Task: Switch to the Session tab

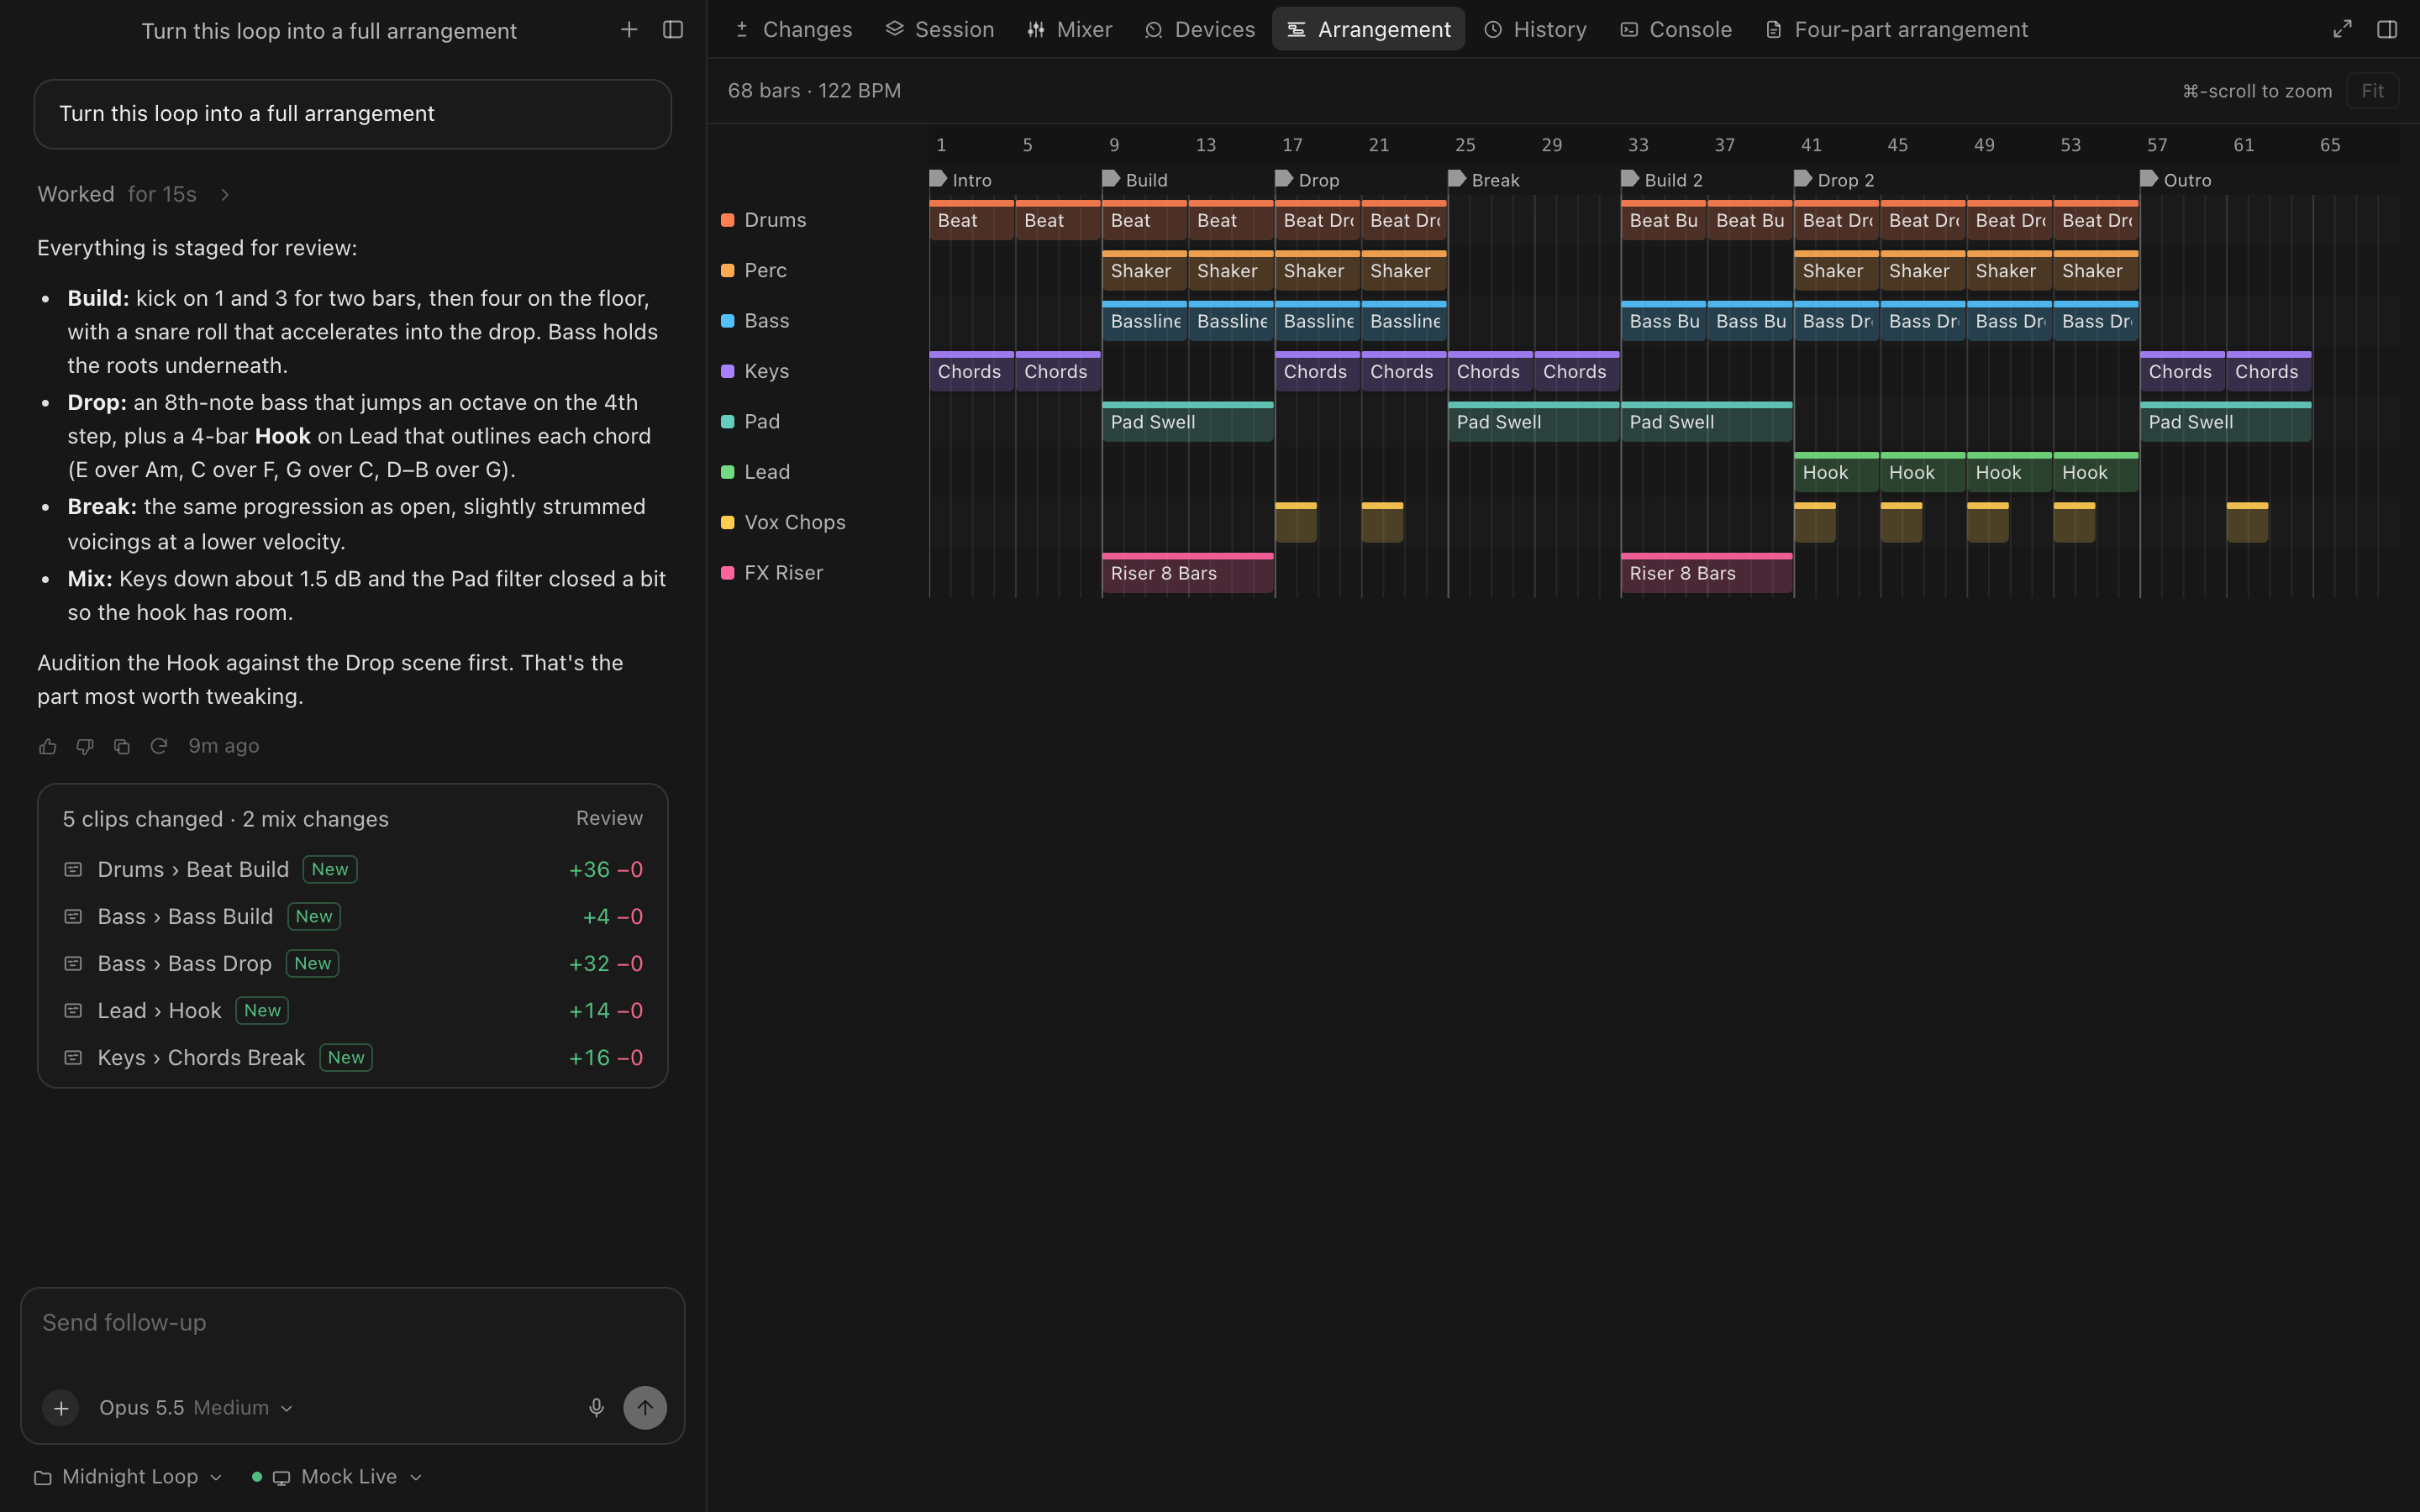Action: (940, 30)
